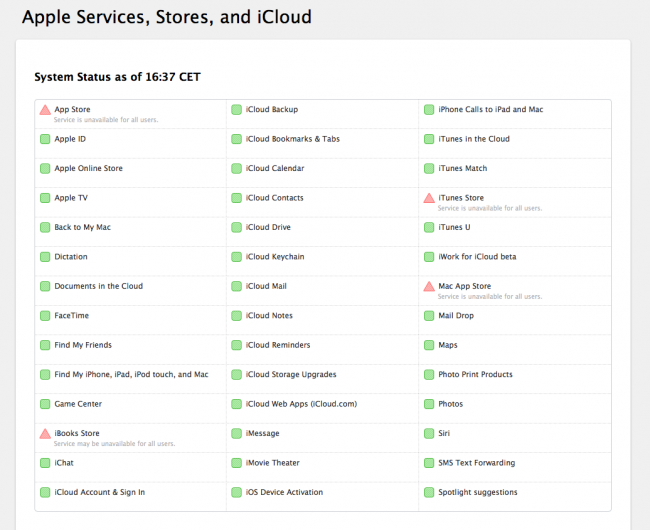
Task: Select the SMS Text Forwarding label
Action: (x=477, y=463)
